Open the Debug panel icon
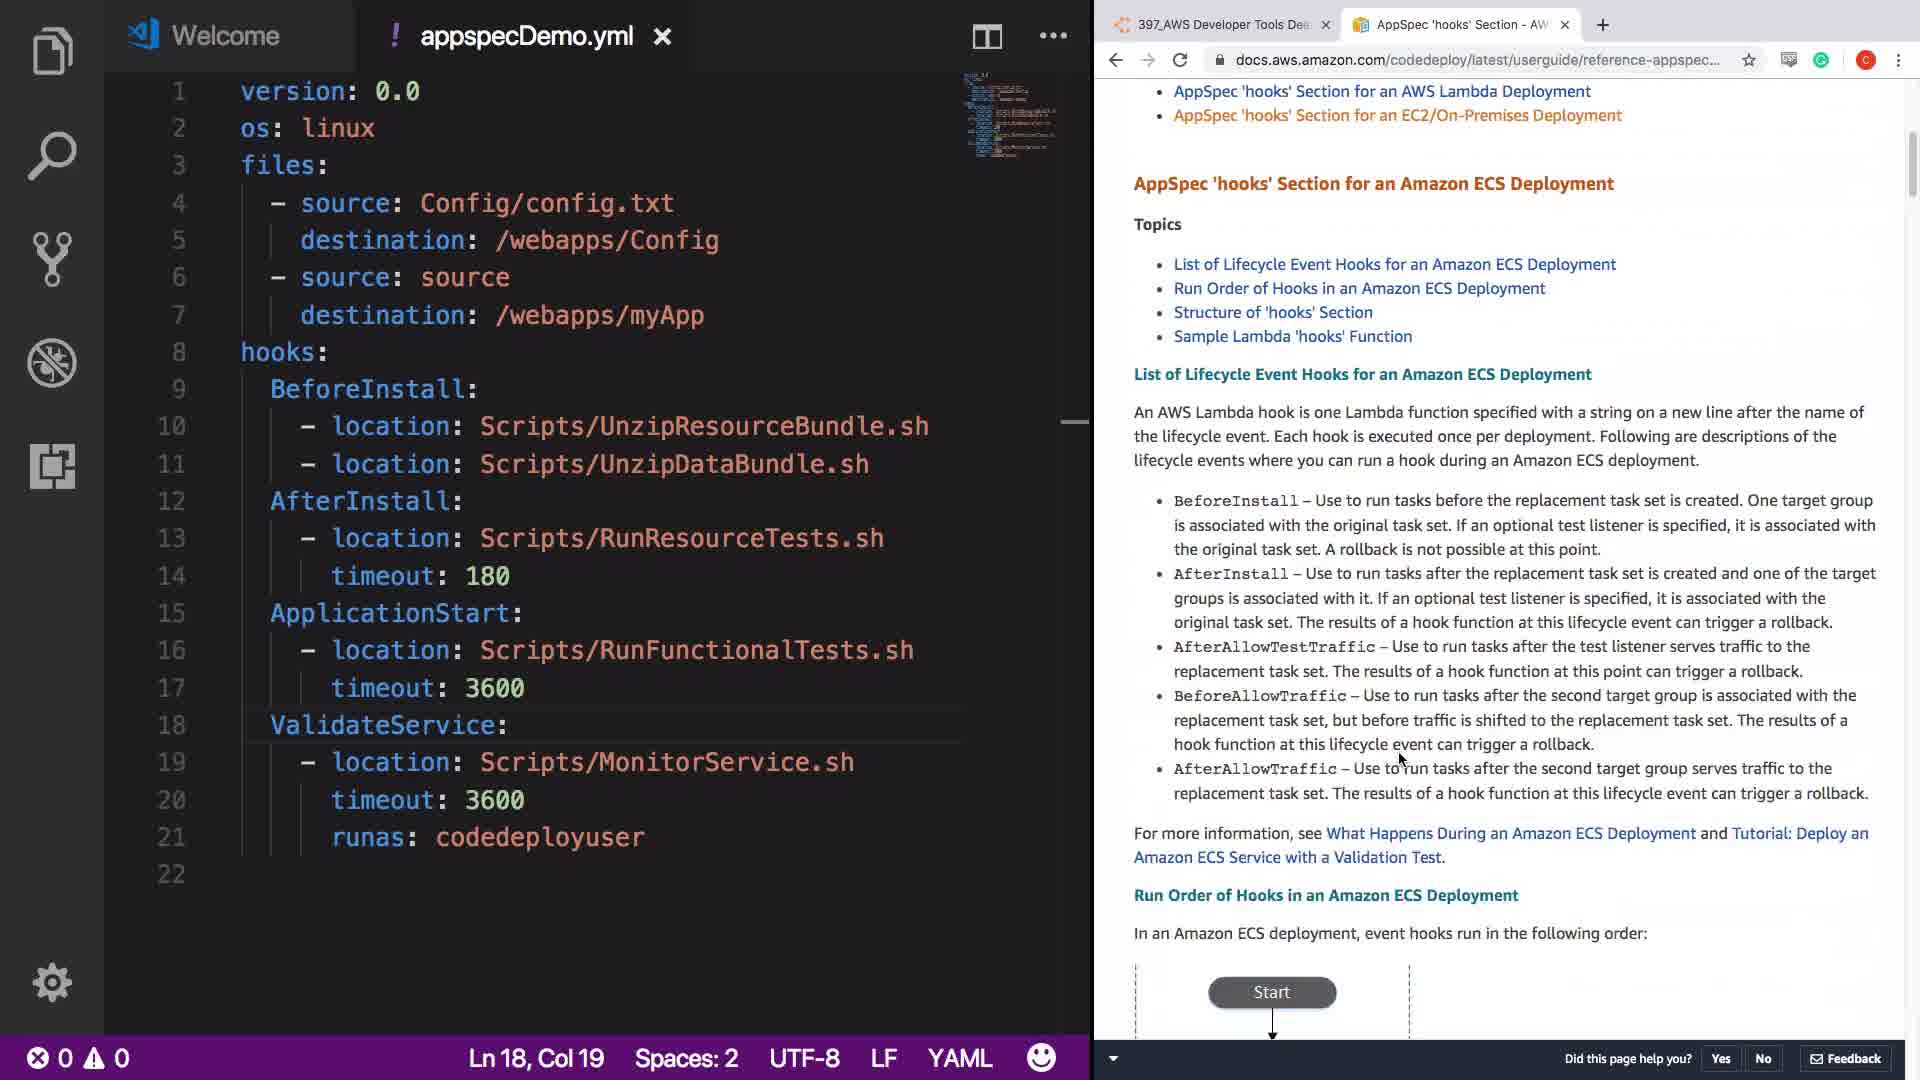The height and width of the screenshot is (1080, 1920). click(52, 362)
